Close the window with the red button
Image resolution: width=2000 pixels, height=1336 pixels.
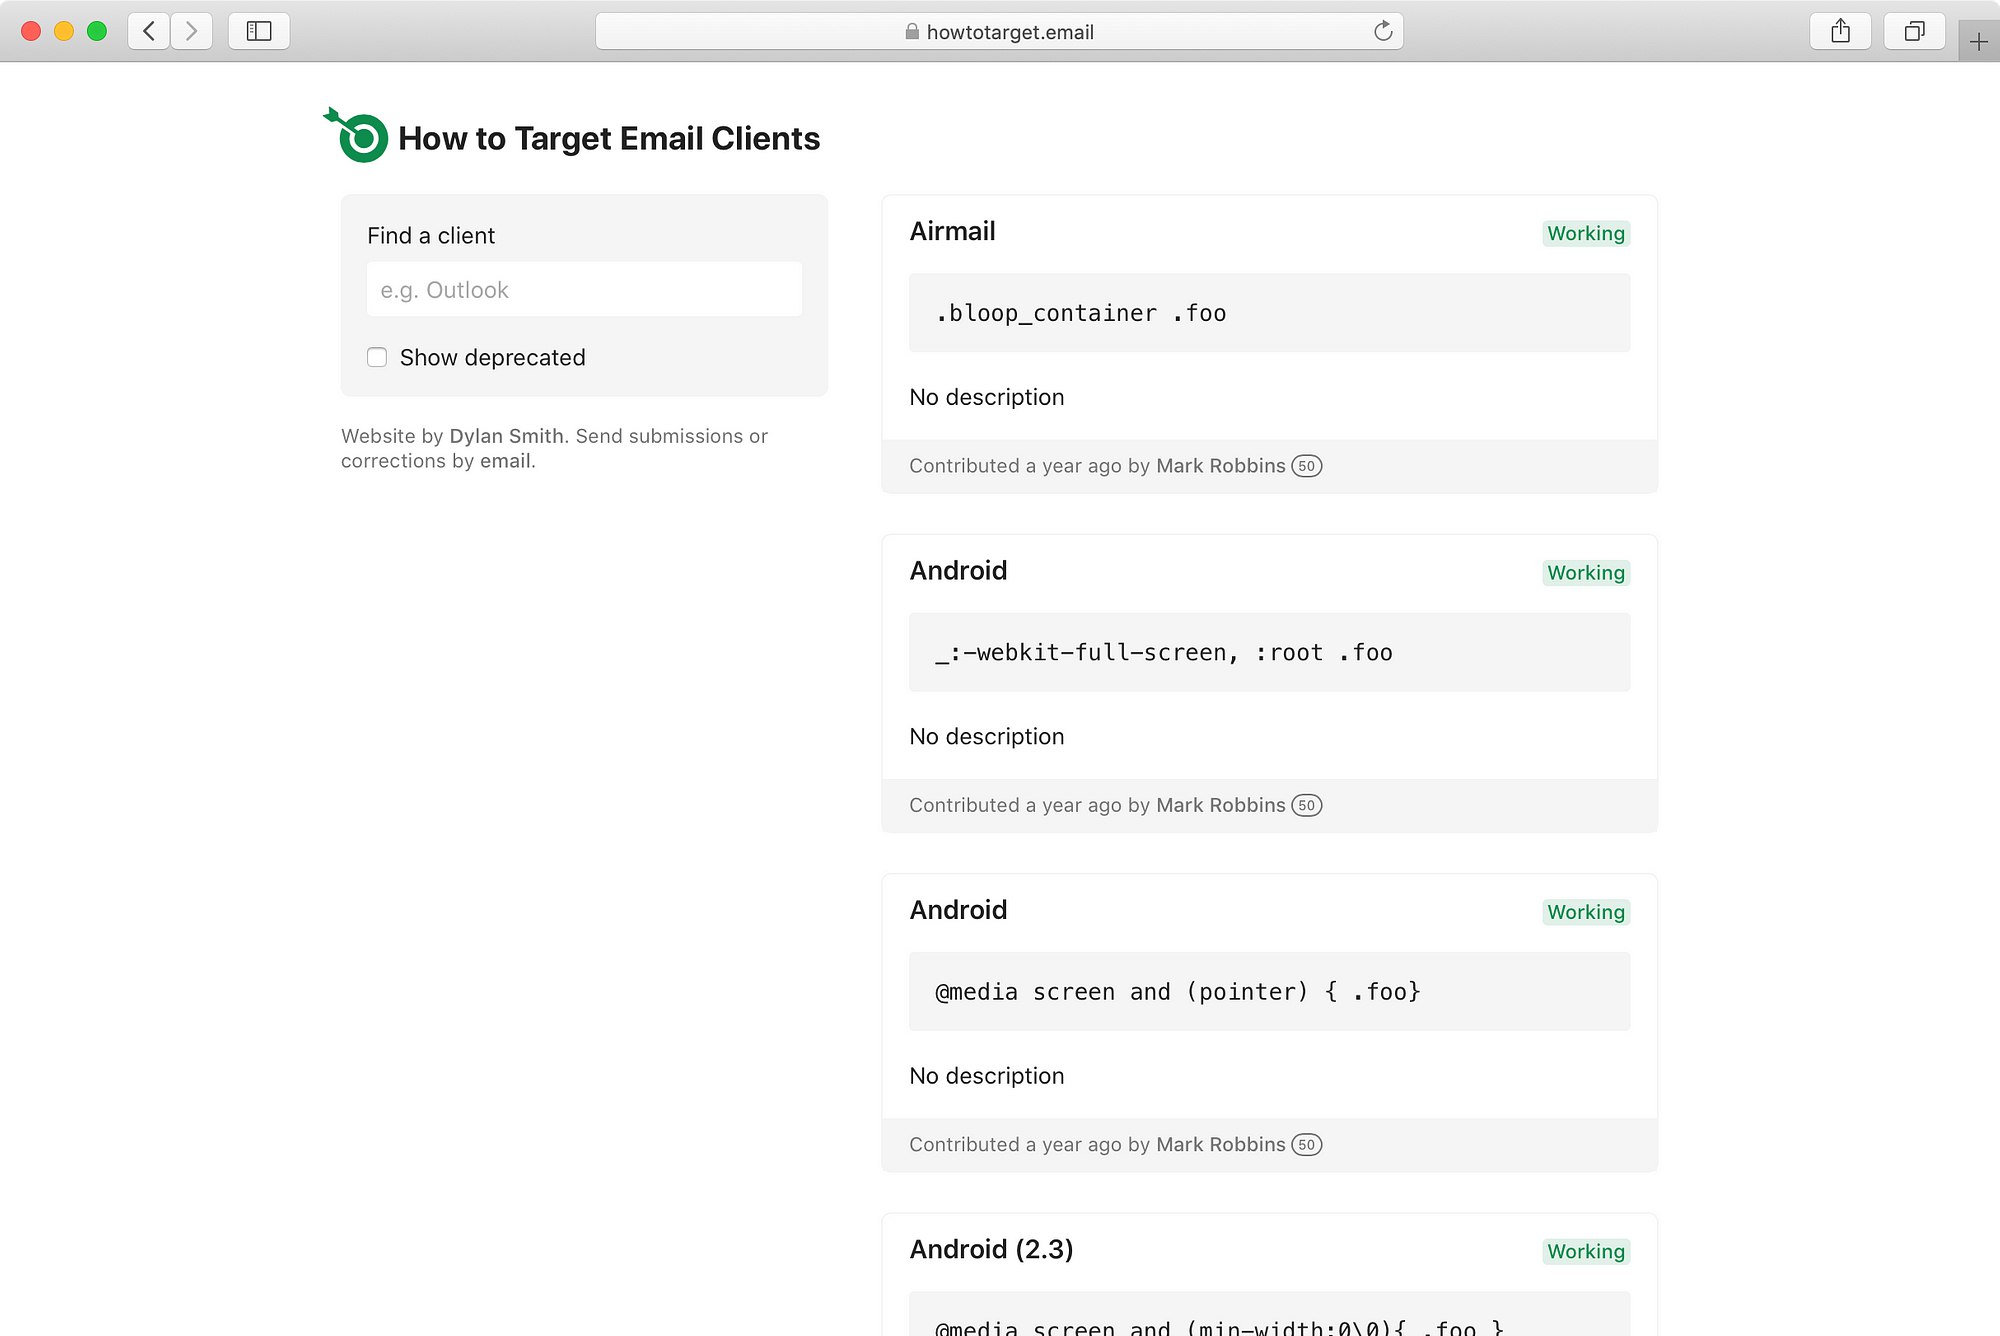point(31,31)
